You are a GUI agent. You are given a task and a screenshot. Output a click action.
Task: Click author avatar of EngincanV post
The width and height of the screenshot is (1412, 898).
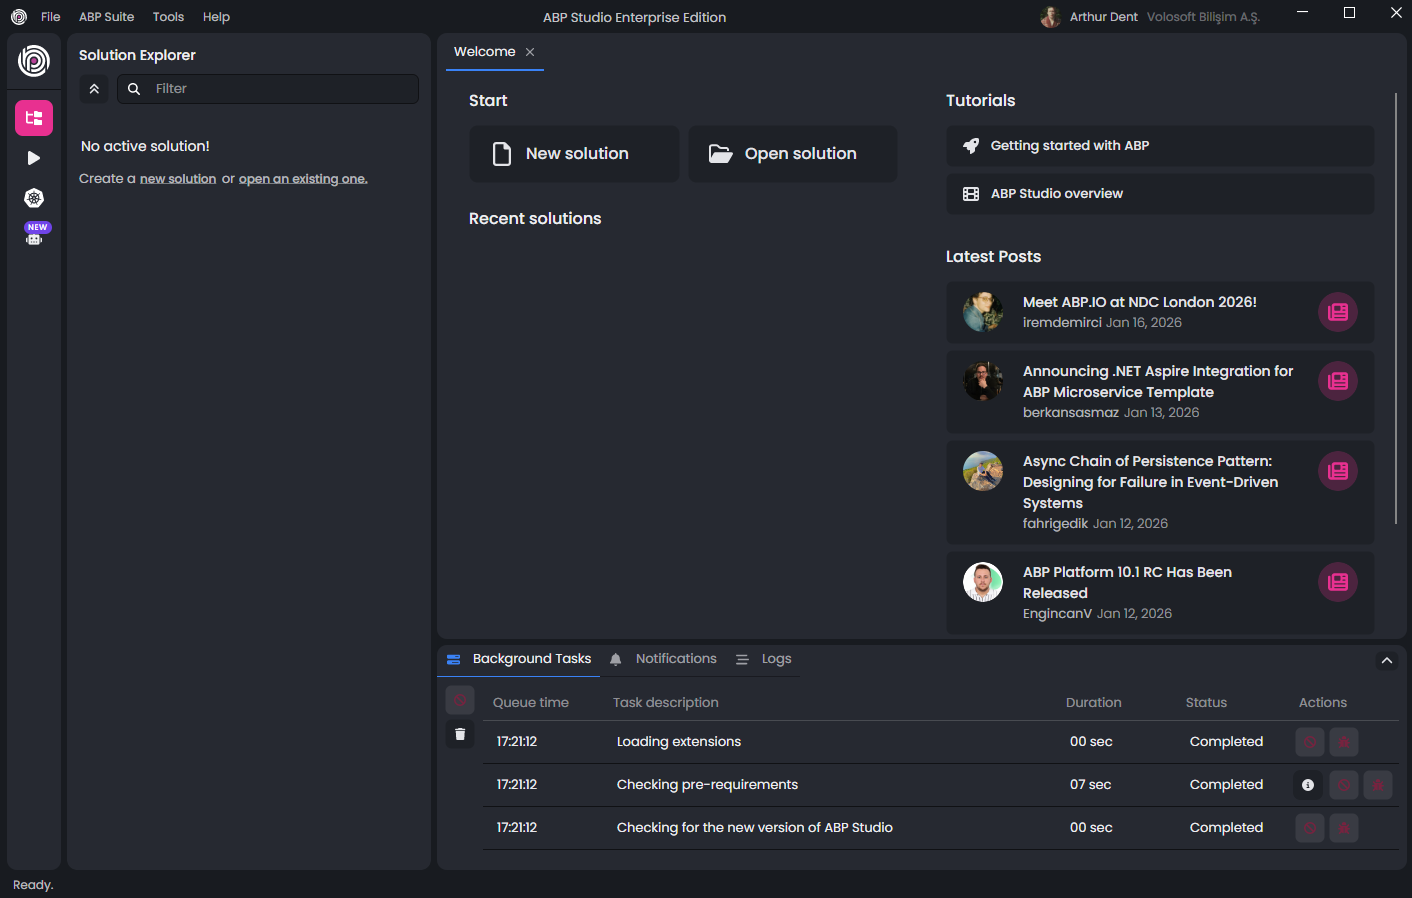coord(983,582)
